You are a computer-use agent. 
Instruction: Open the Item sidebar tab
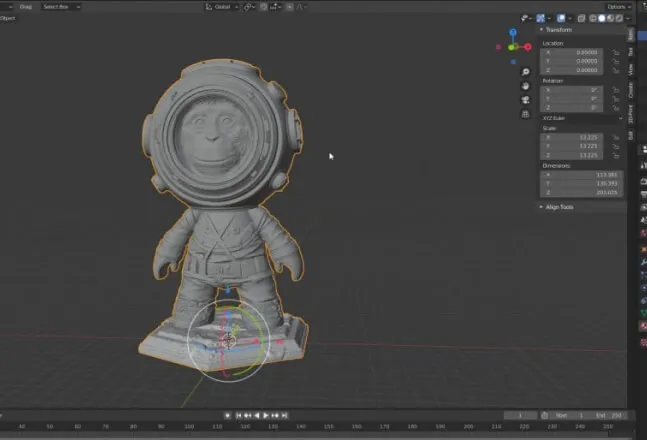[x=630, y=35]
